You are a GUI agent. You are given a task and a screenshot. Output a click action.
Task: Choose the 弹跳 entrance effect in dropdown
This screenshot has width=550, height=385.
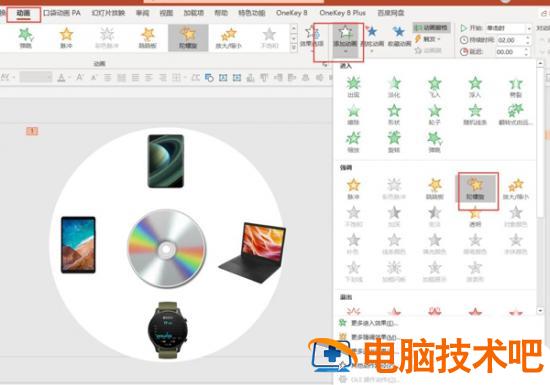tap(435, 142)
